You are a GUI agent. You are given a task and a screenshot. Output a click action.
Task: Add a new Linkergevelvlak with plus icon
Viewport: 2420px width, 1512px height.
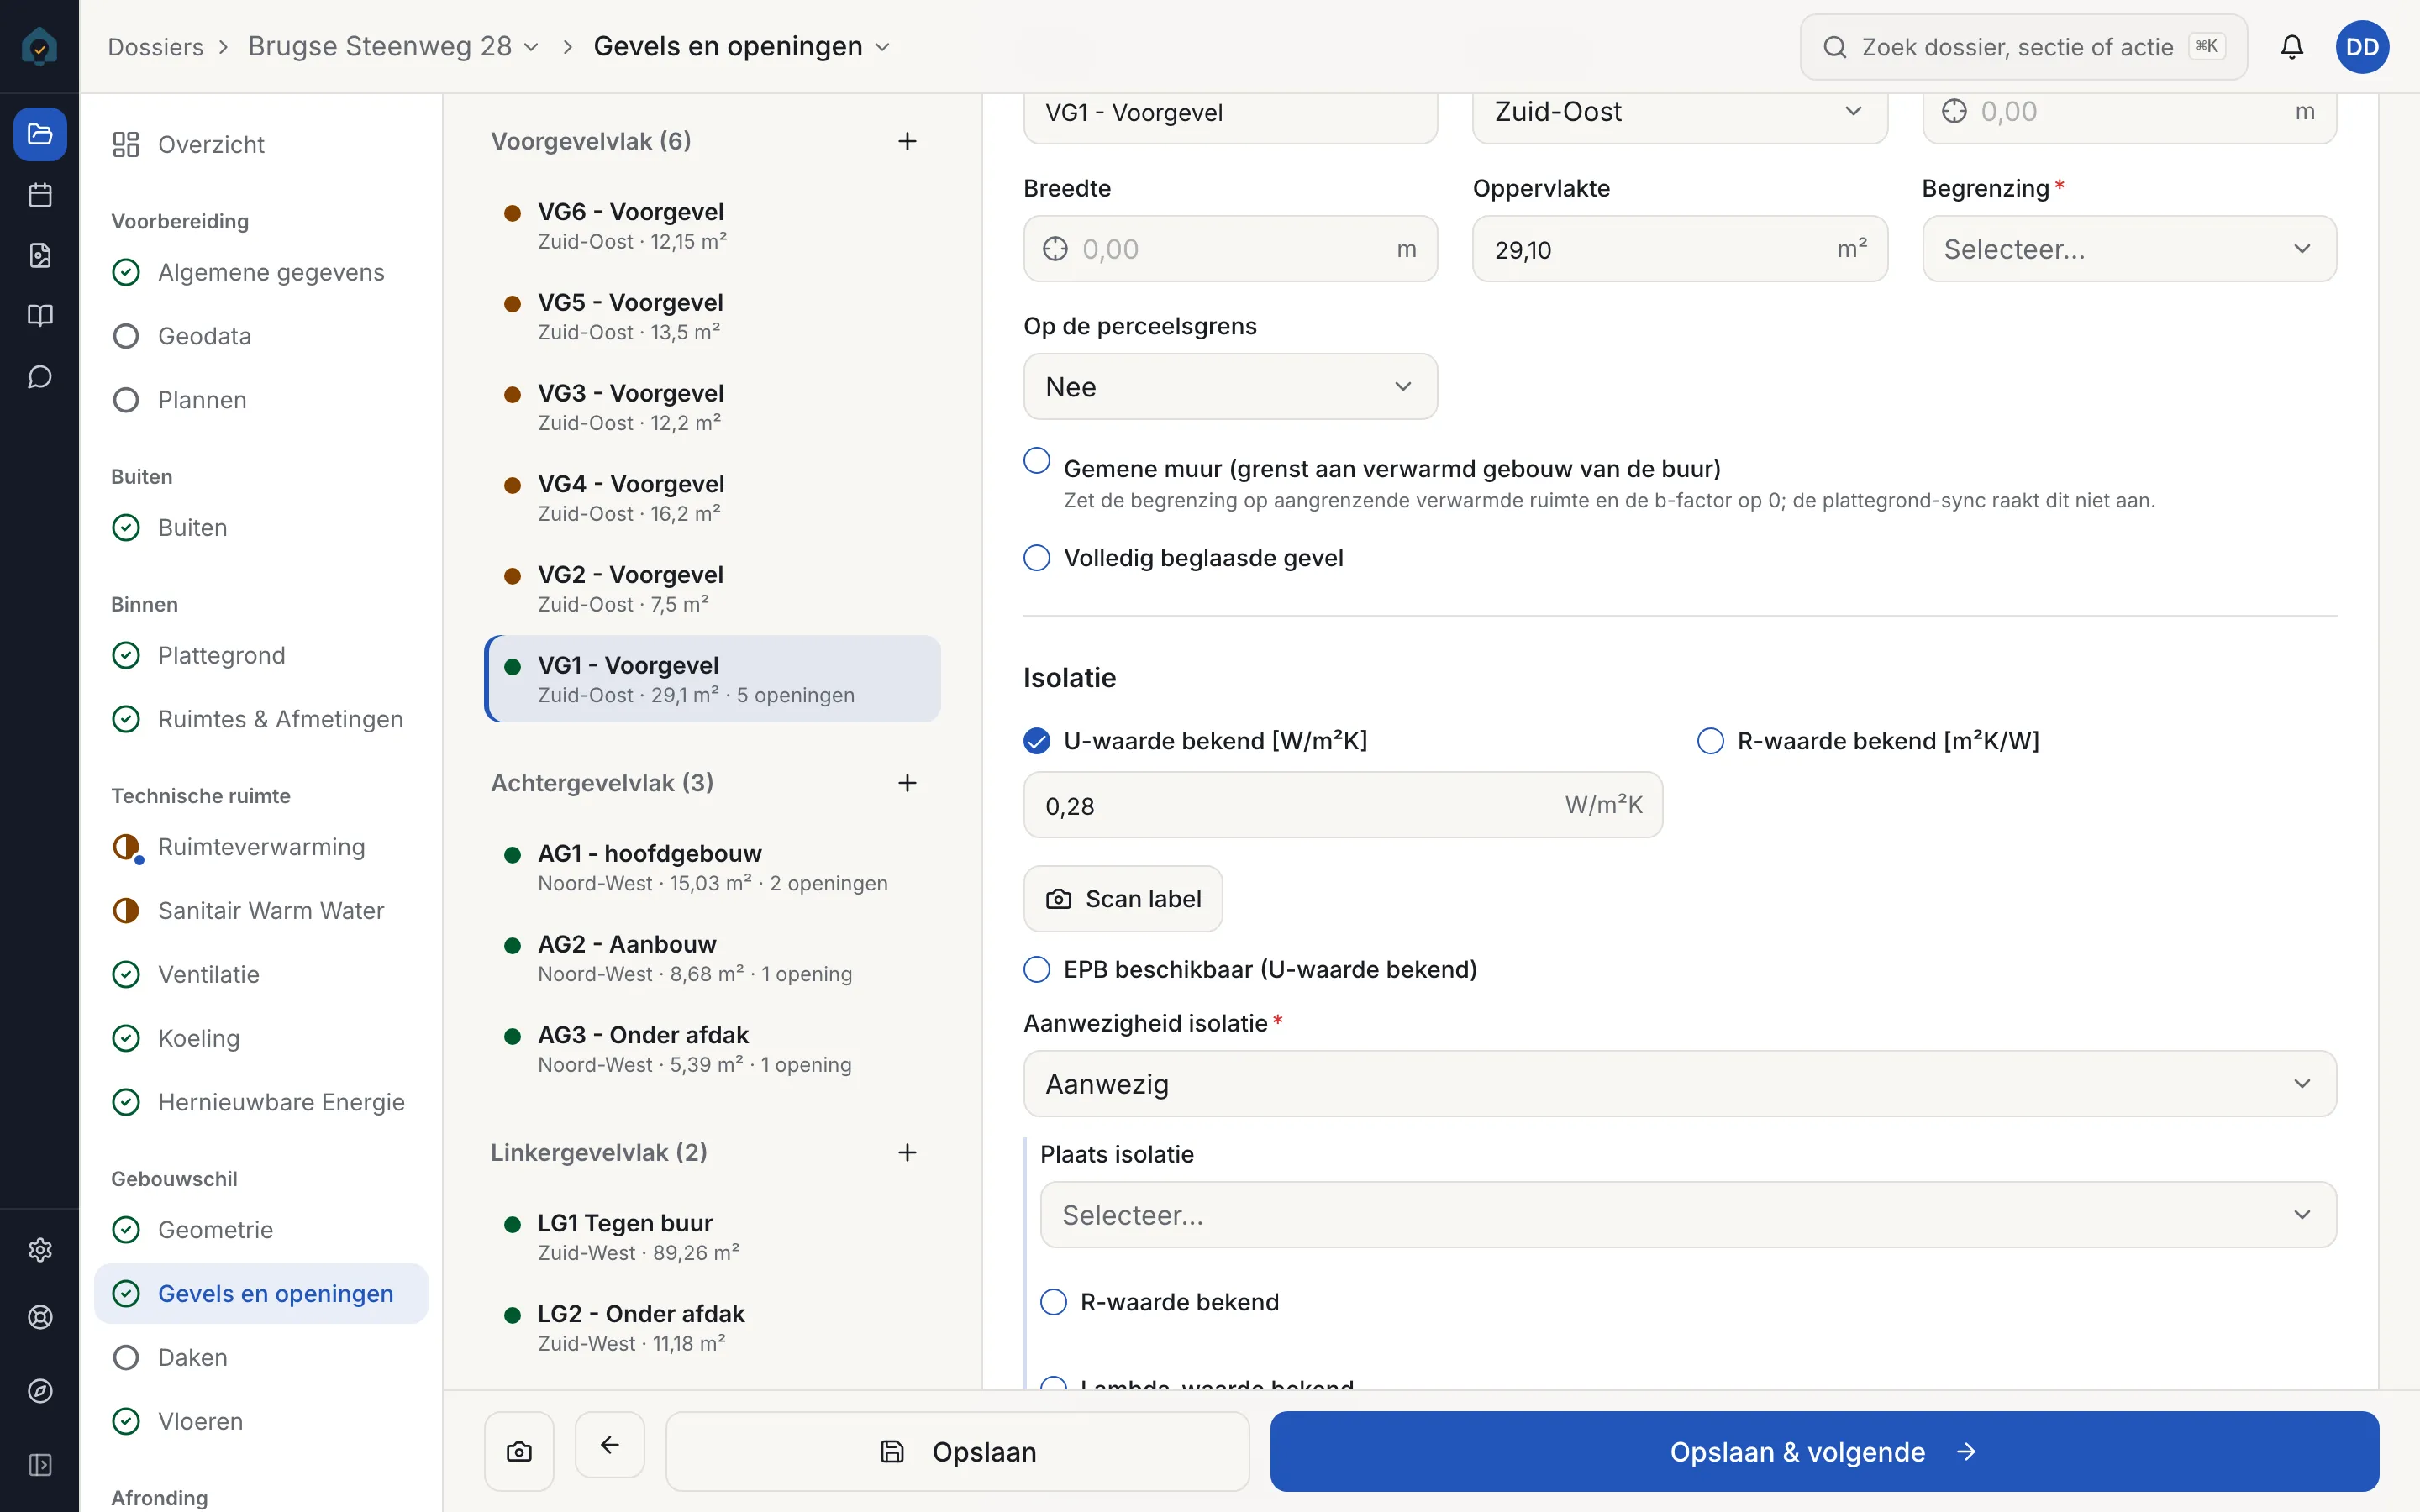(907, 1152)
